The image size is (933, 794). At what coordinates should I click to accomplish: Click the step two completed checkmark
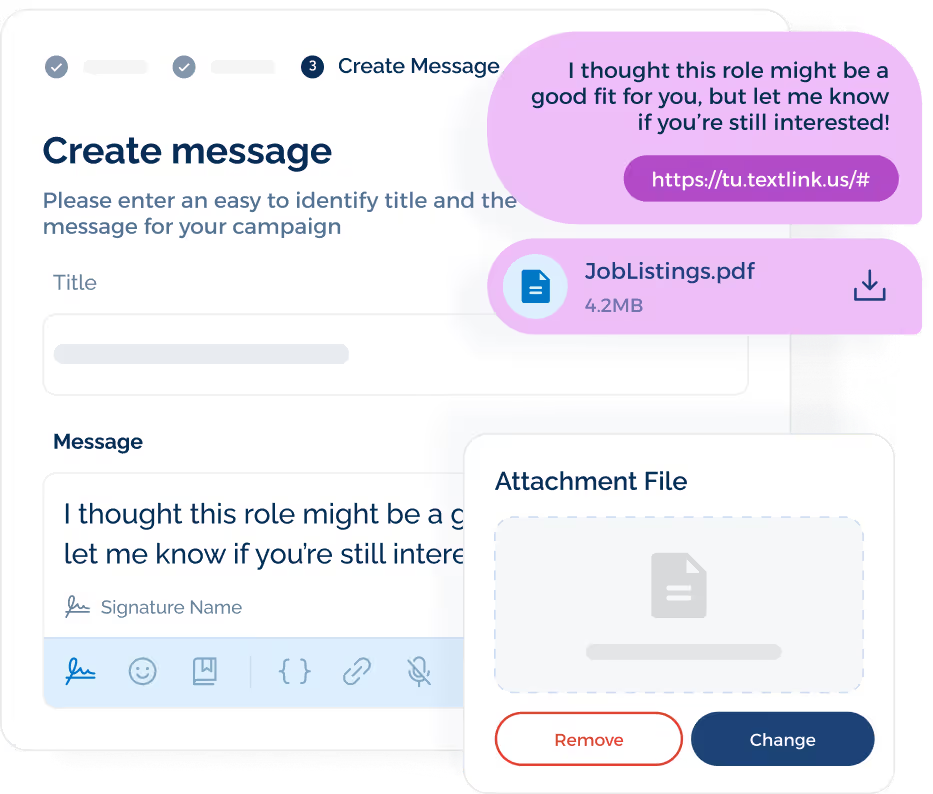[x=183, y=66]
